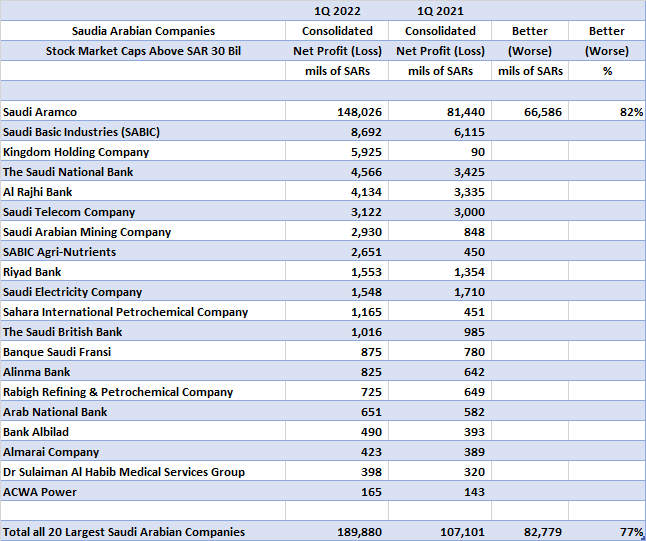Screen dimensions: 646x541
Task: Select Saudi British Bank value 1,016
Action: point(337,331)
